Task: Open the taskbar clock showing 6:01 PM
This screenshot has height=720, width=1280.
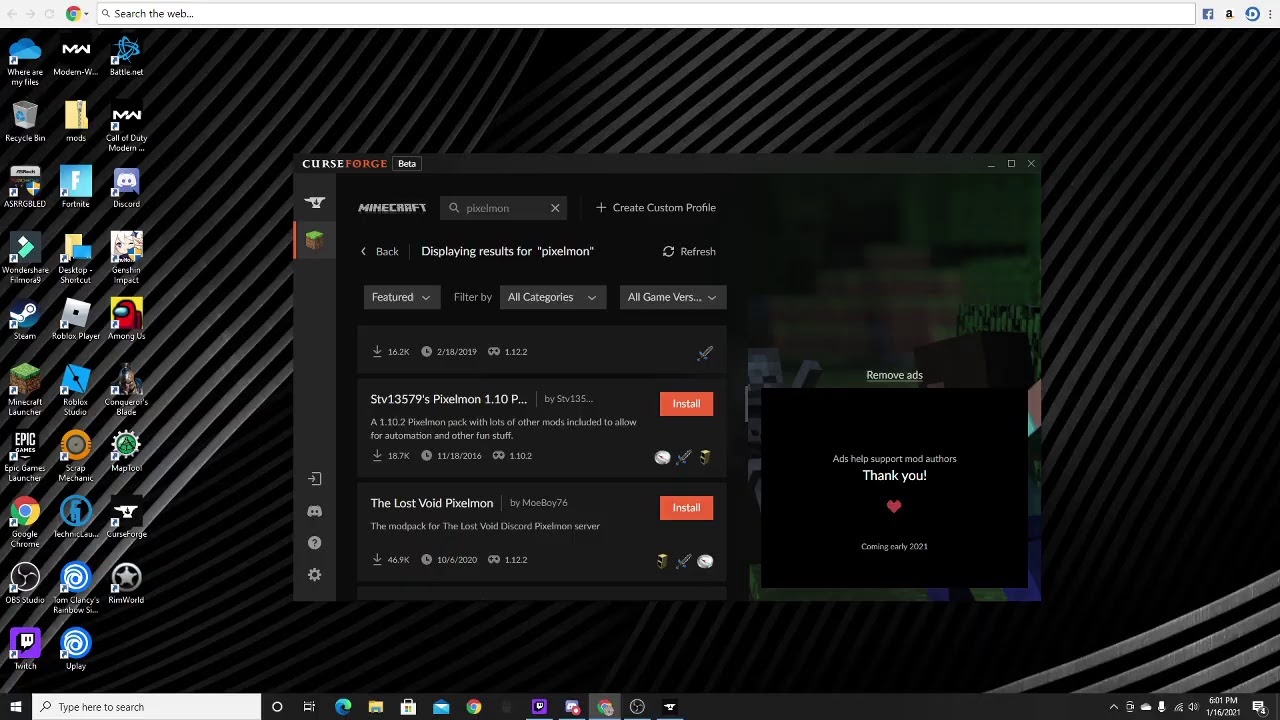Action: pyautogui.click(x=1223, y=707)
